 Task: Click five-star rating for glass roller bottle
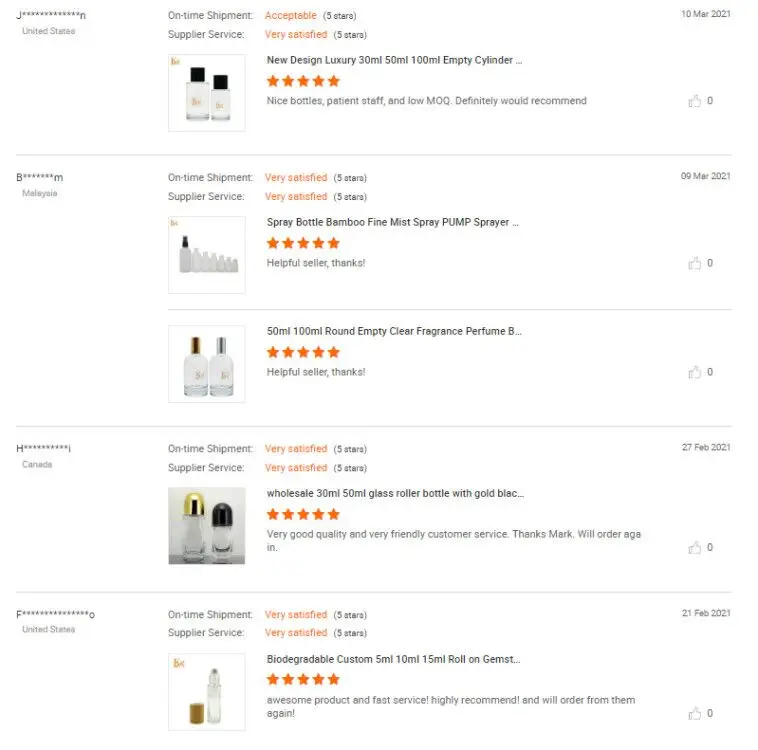click(303, 514)
